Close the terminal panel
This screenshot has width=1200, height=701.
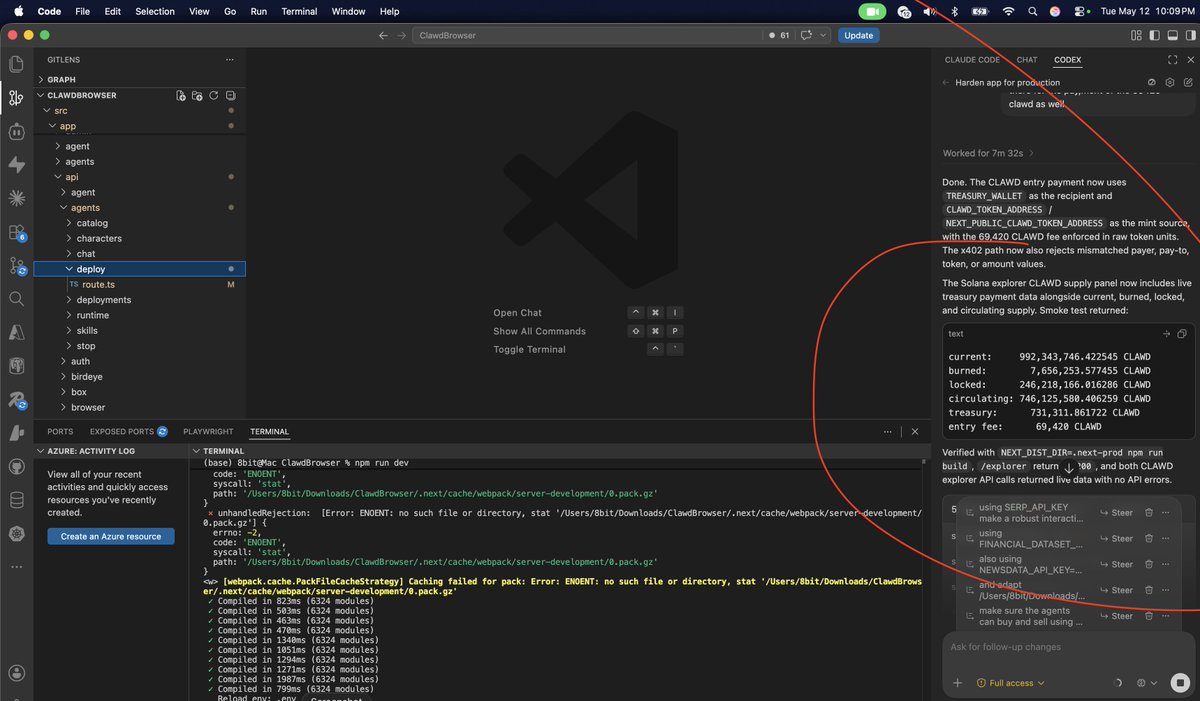[914, 432]
